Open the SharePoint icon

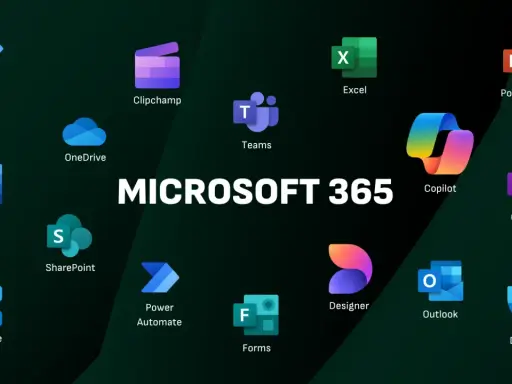tap(69, 235)
